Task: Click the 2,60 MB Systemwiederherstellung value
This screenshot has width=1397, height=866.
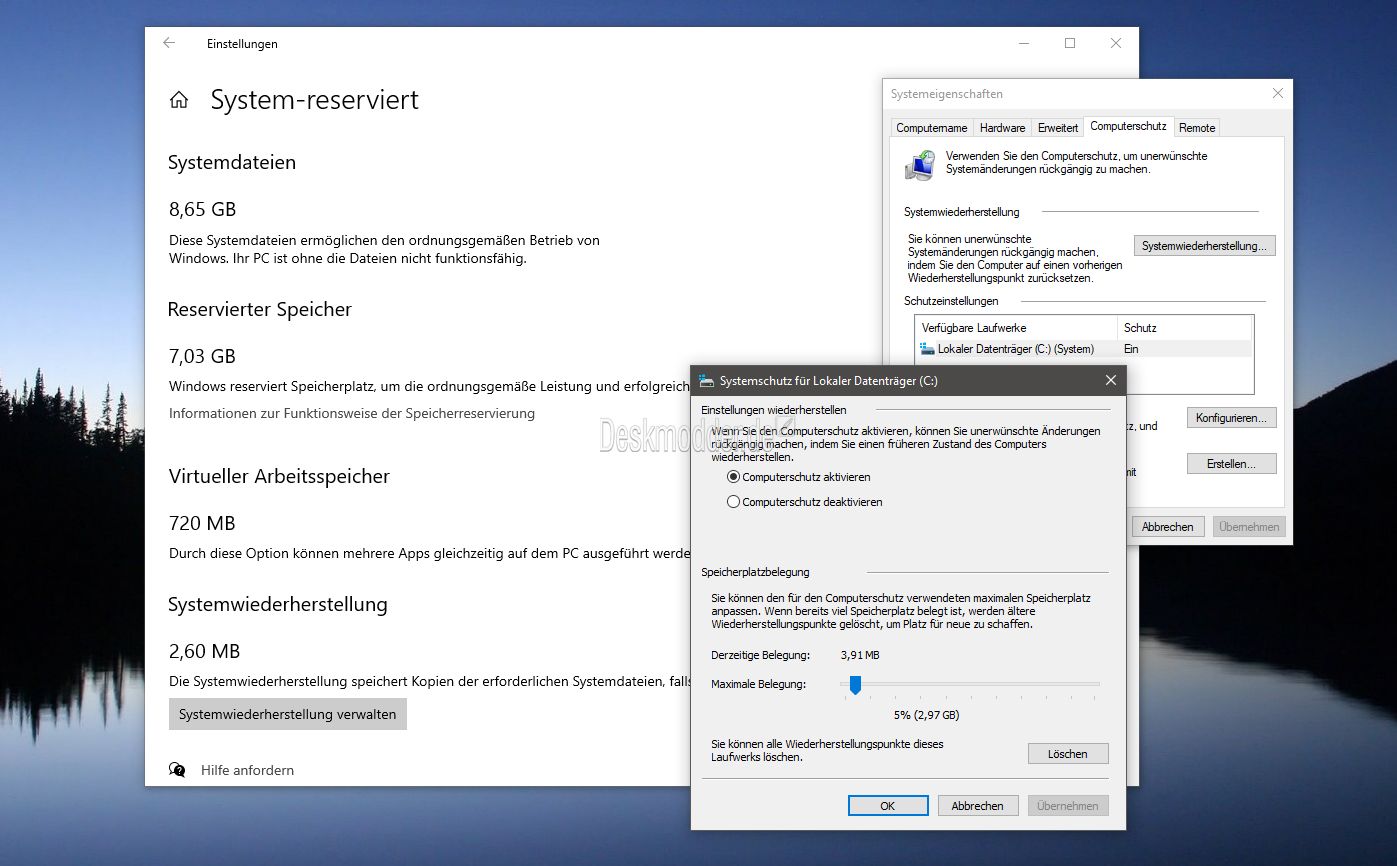Action: pyautogui.click(x=205, y=651)
